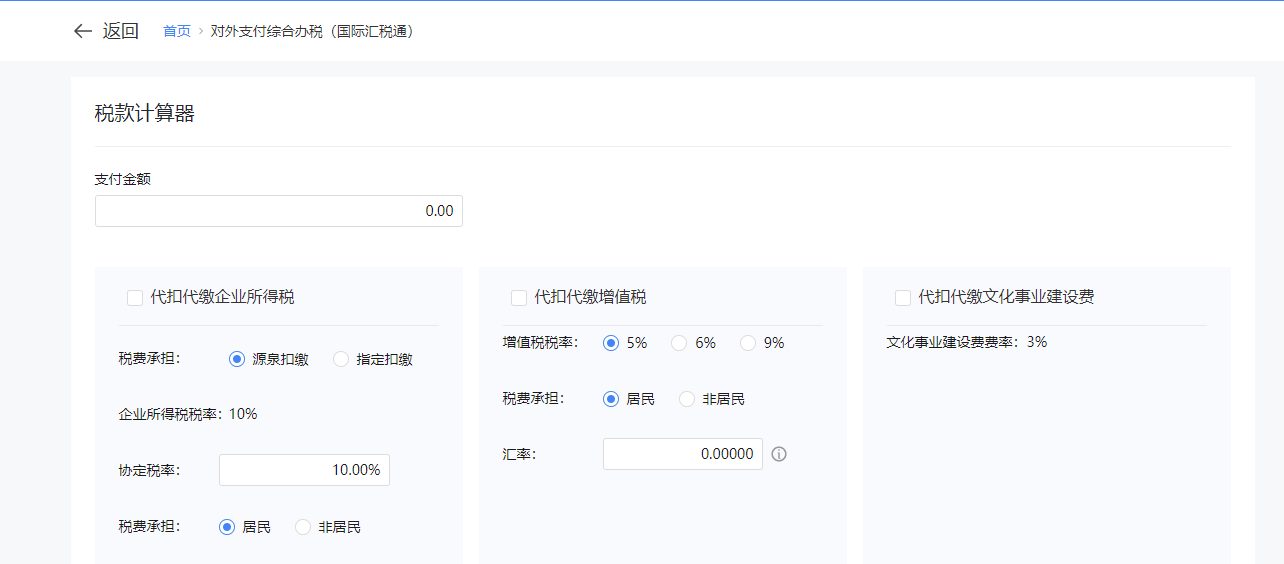1284x564 pixels.
Task: Choose 居民 in the 企业所得税 panel
Action: 227,527
